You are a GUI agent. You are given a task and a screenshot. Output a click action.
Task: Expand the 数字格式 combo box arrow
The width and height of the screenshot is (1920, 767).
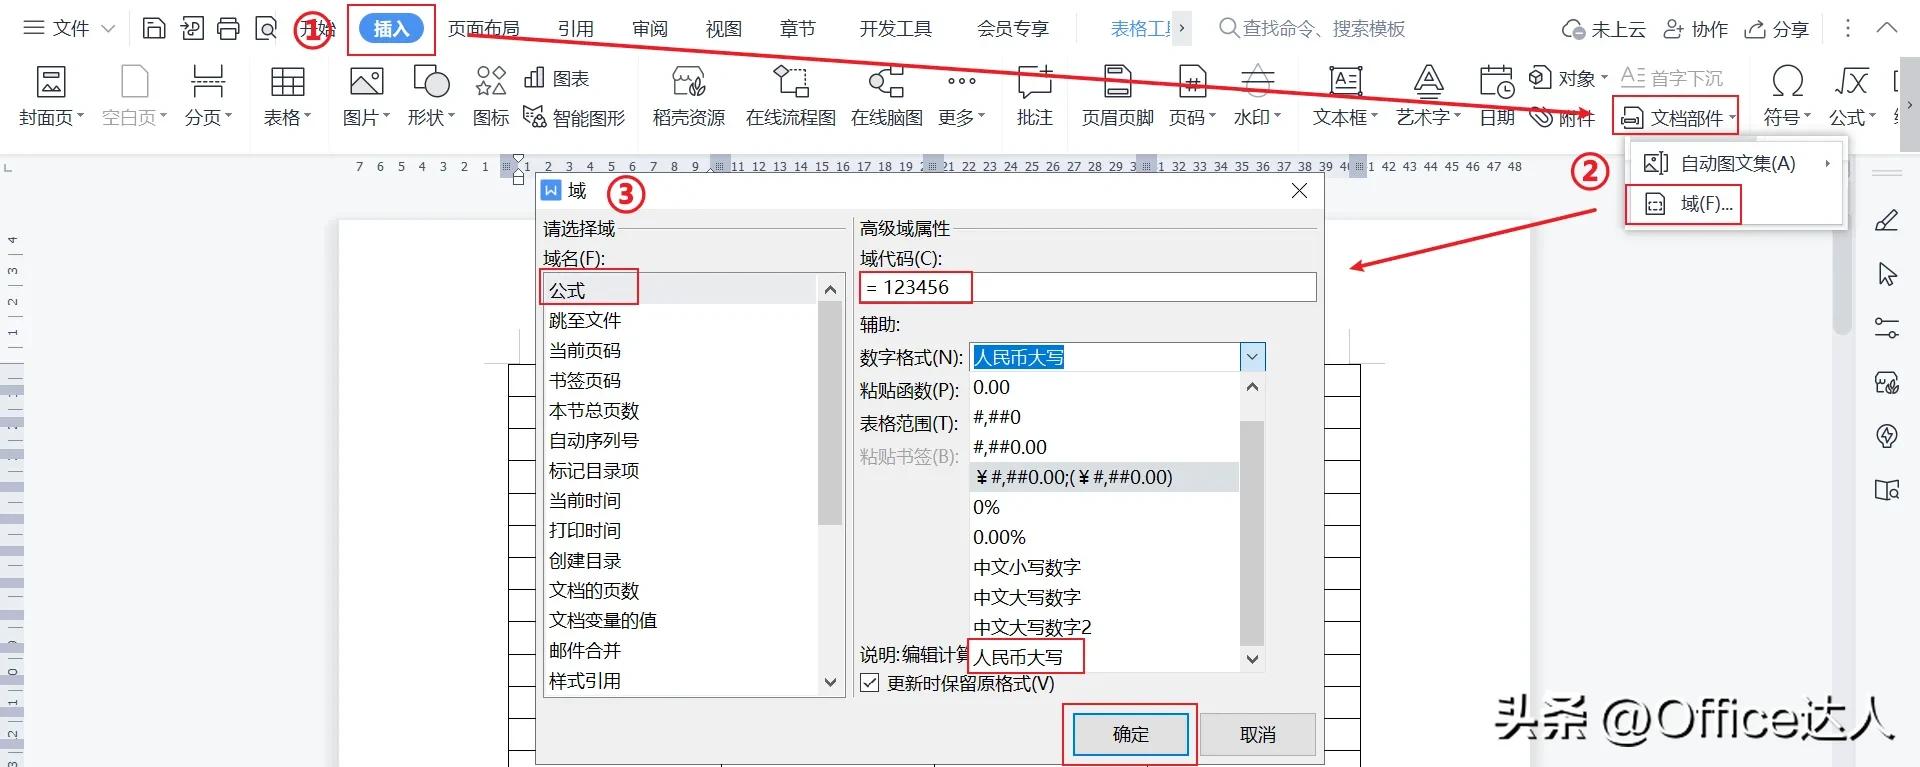point(1253,357)
